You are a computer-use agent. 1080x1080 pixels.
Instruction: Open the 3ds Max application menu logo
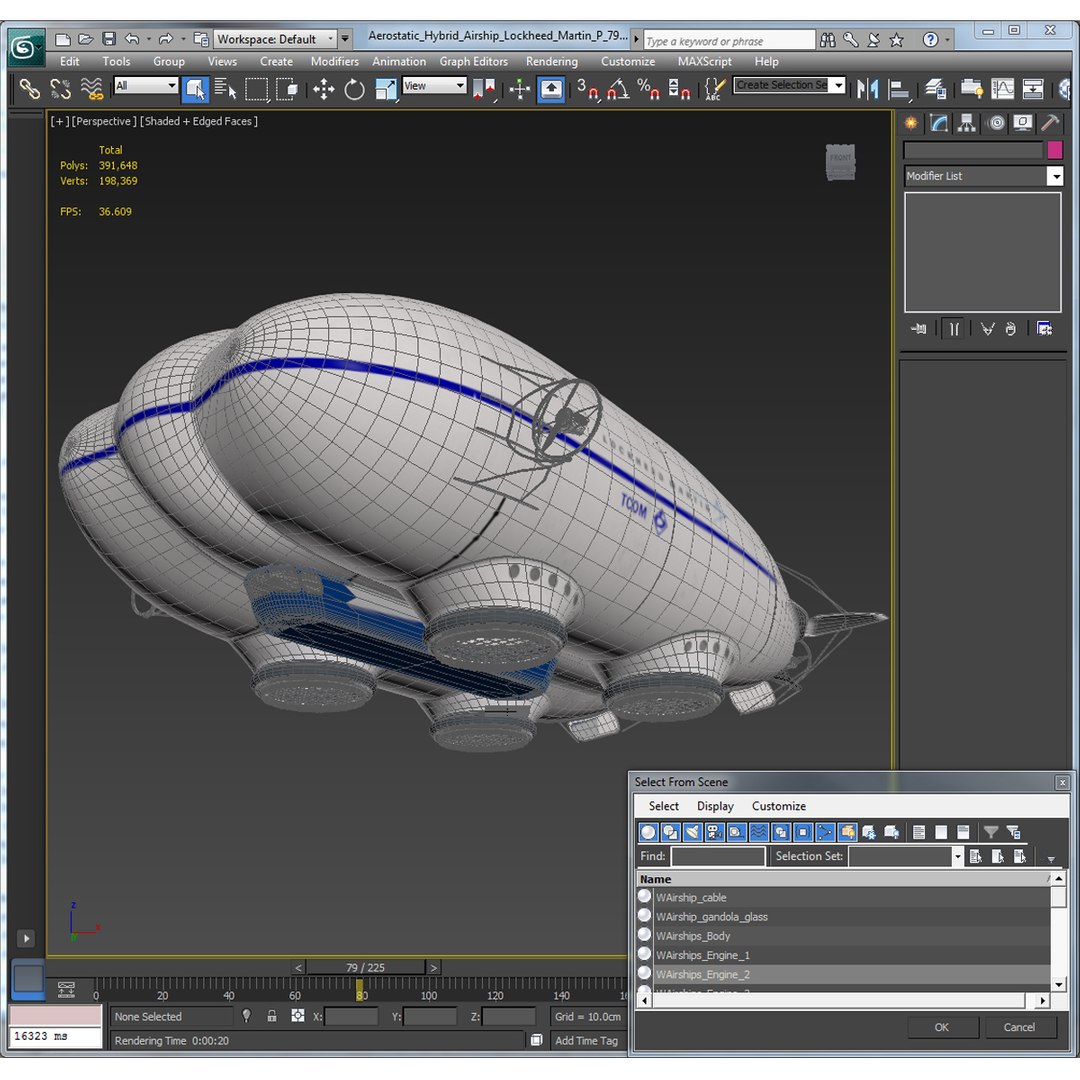(x=25, y=48)
